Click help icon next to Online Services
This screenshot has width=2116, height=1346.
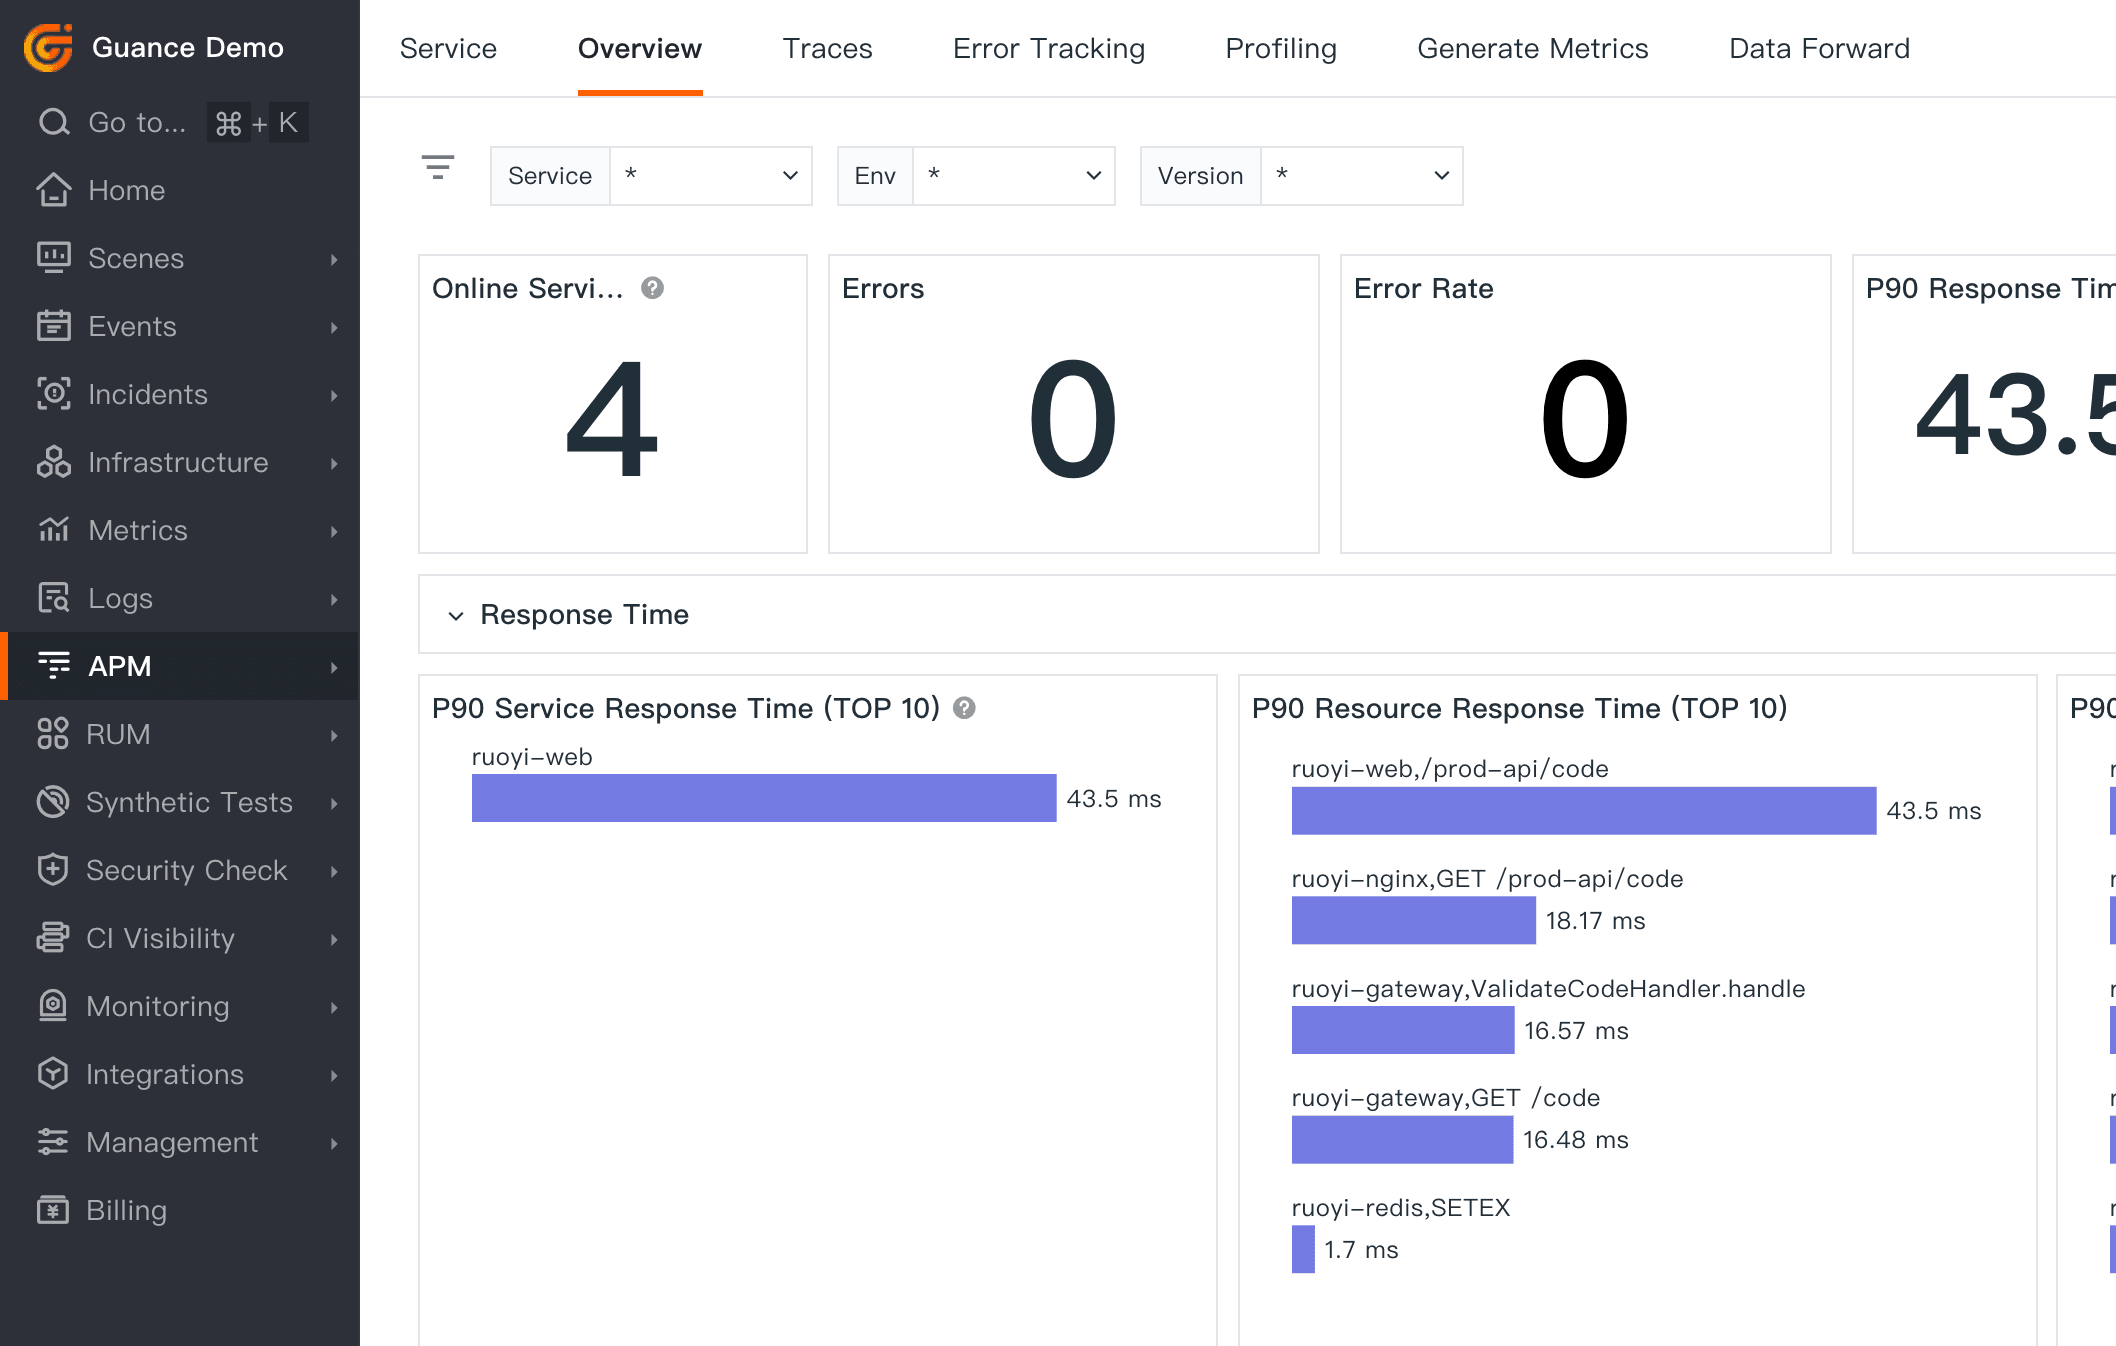pos(652,288)
